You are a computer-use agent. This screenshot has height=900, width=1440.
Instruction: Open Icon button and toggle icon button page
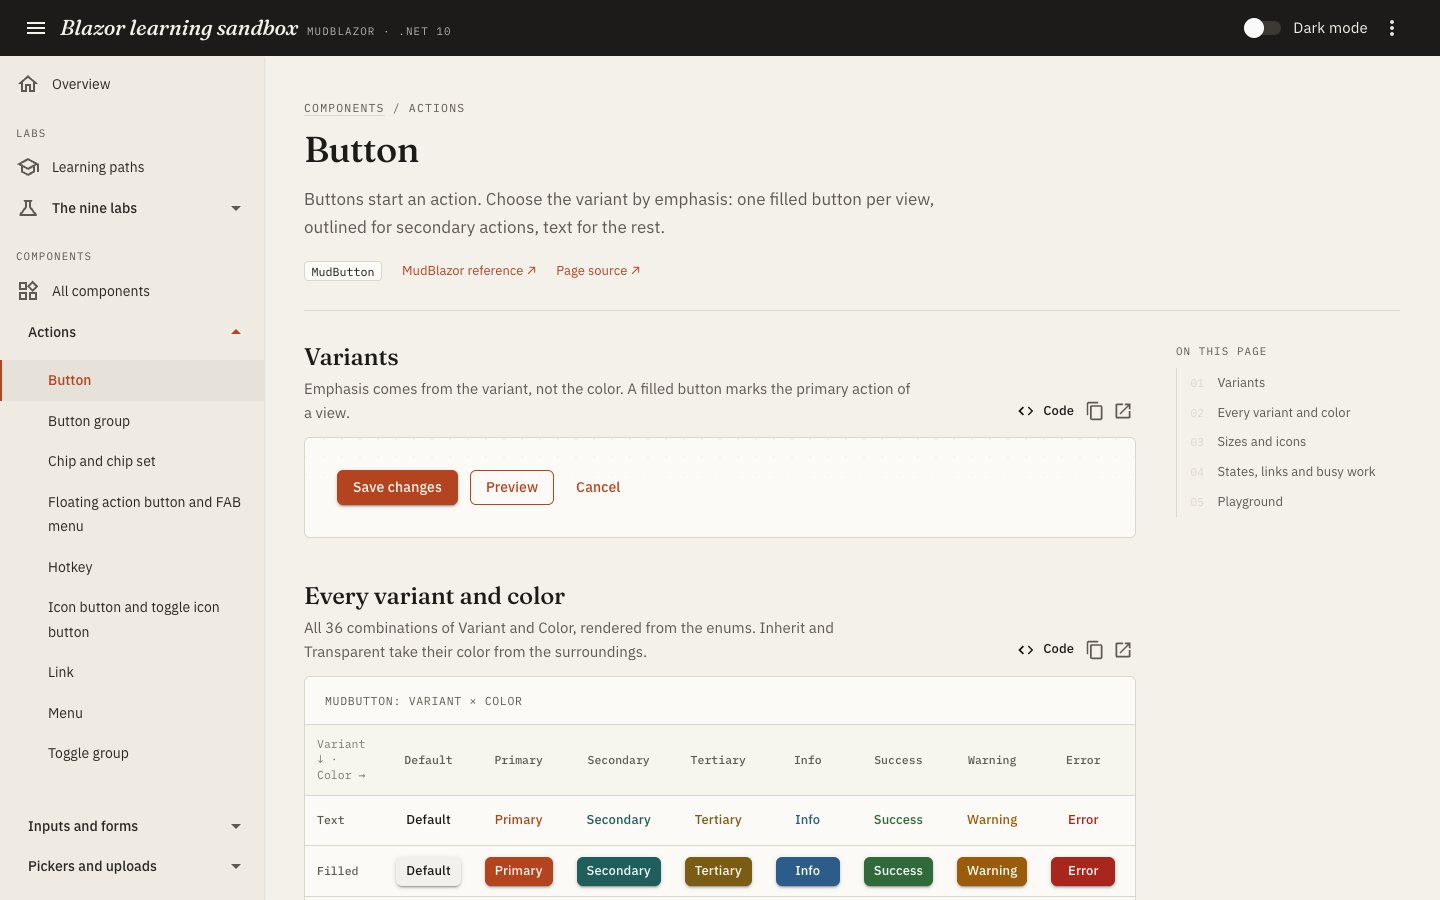(132, 620)
